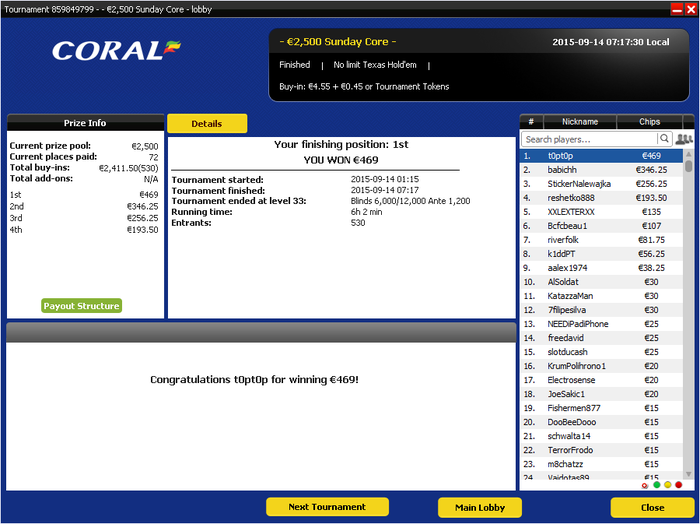
Task: Minimize the tournament lobby window
Action: [677, 9]
